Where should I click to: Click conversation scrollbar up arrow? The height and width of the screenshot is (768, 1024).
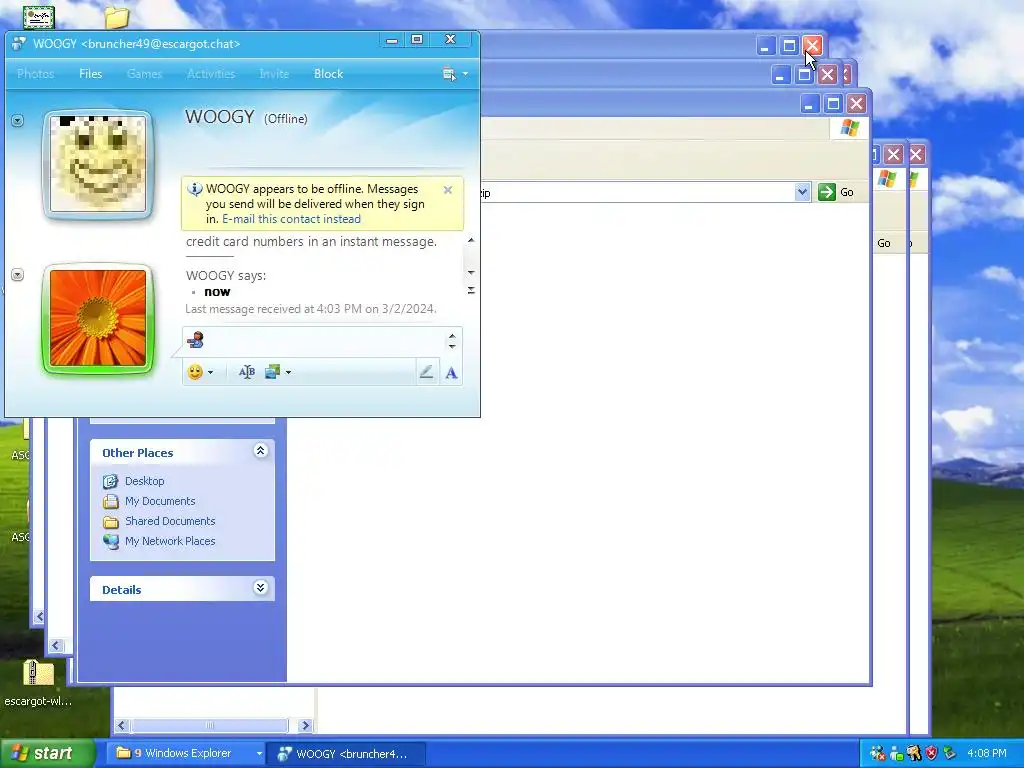(471, 240)
